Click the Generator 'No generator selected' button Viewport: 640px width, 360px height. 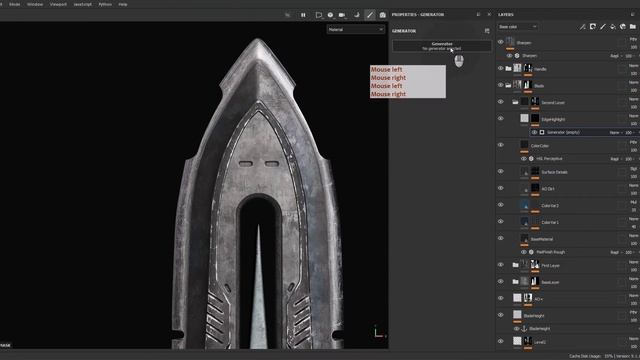pos(442,46)
